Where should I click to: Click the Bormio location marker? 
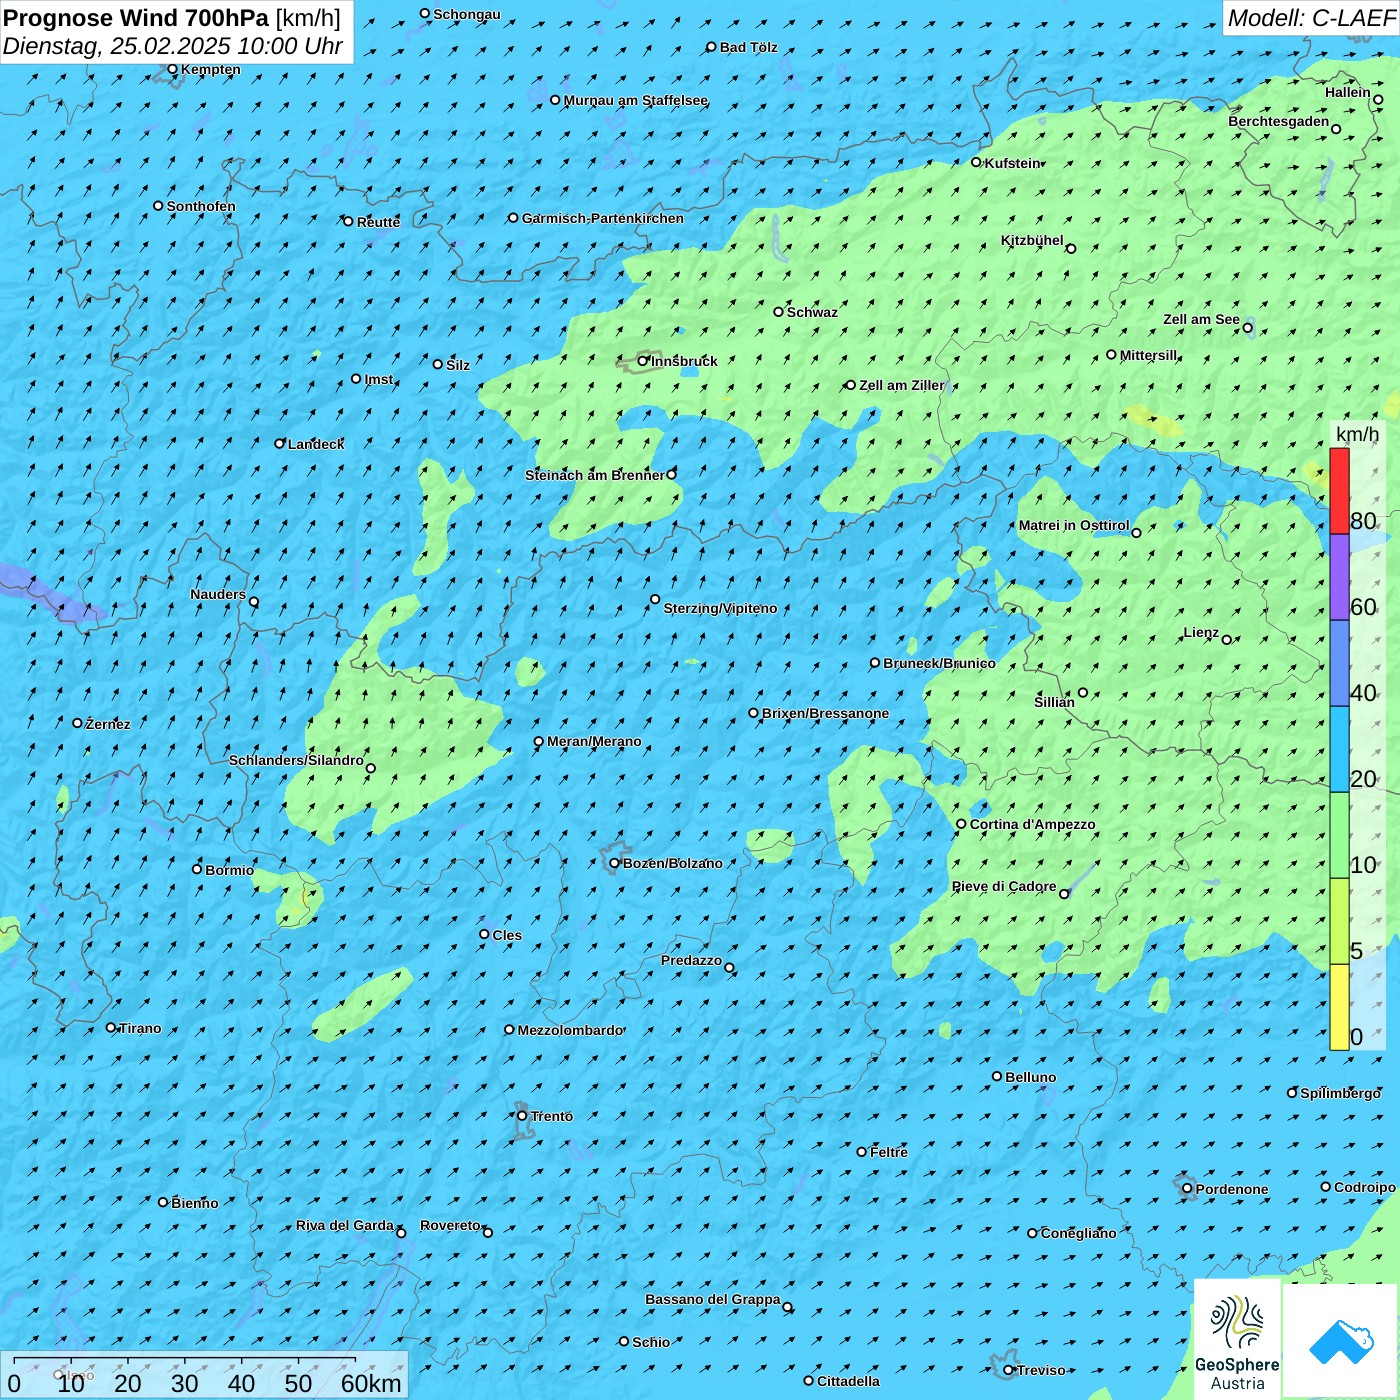[197, 869]
